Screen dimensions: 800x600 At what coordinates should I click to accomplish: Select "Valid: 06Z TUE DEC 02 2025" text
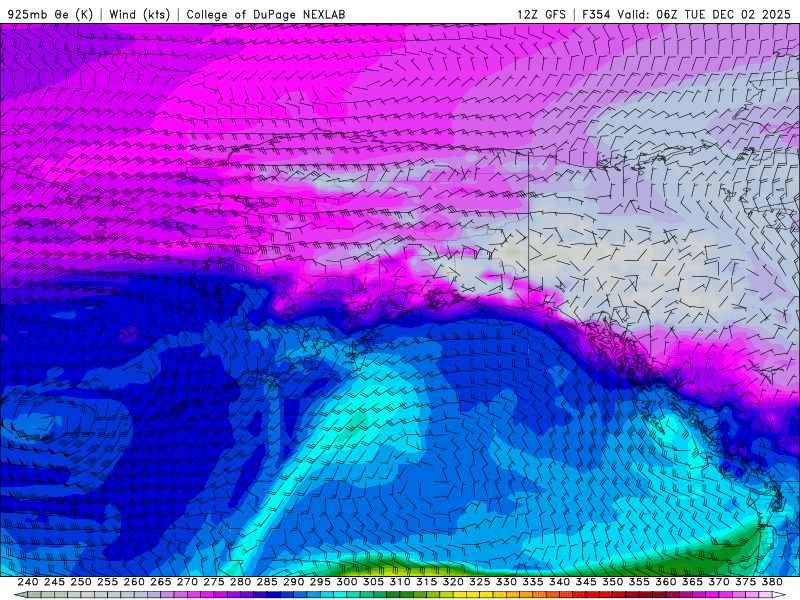point(704,14)
